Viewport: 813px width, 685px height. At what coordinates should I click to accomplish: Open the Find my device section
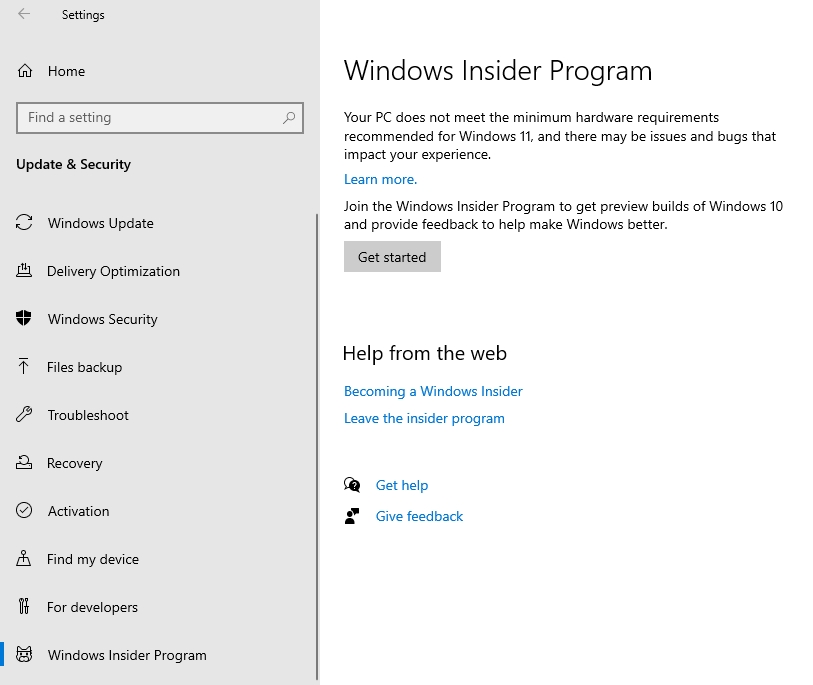click(93, 559)
